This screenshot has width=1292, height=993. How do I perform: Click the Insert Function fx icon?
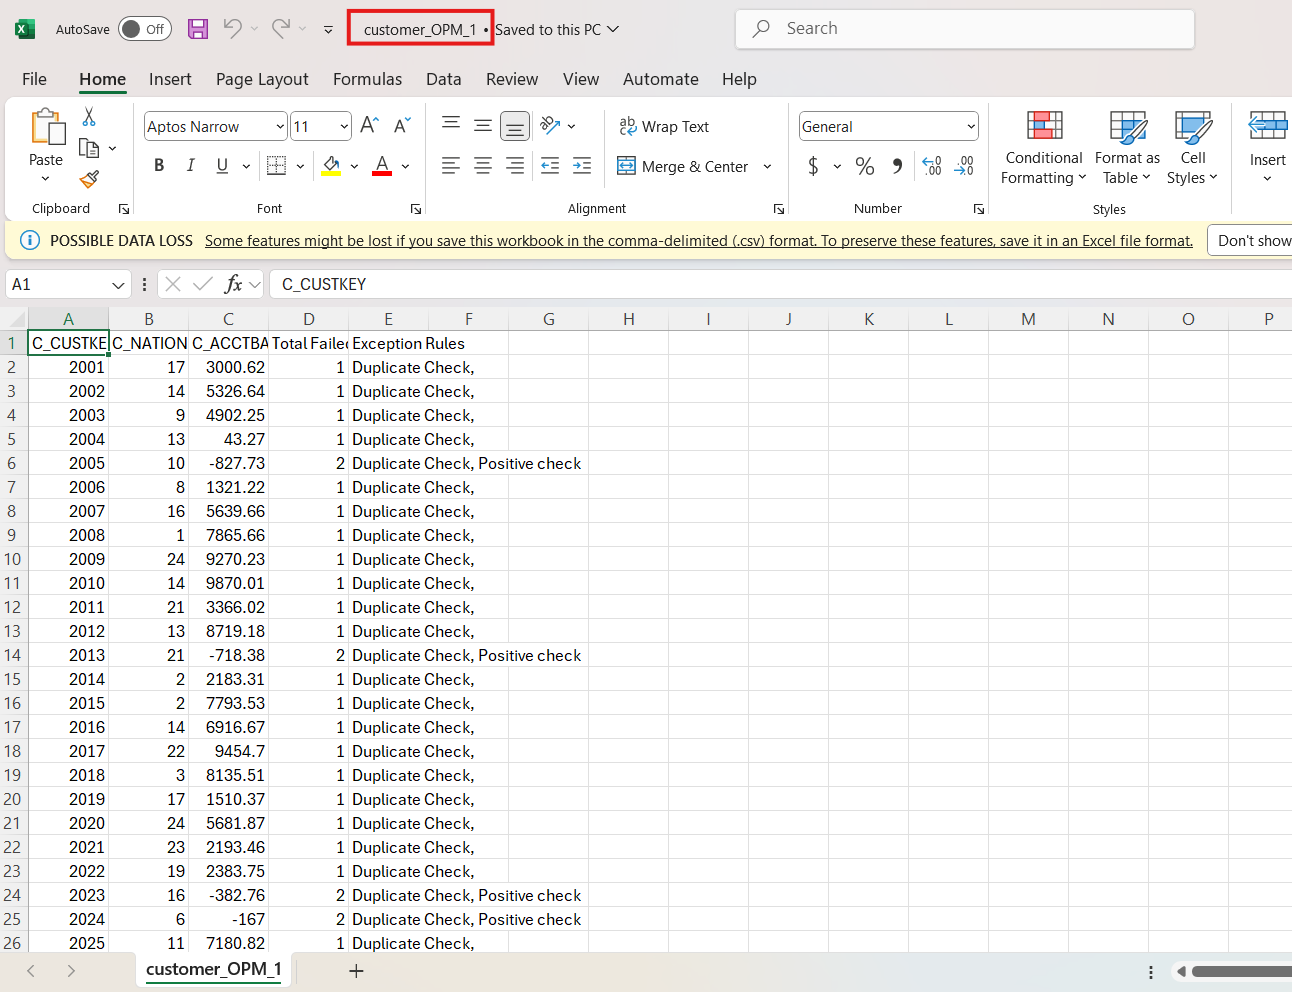click(233, 285)
